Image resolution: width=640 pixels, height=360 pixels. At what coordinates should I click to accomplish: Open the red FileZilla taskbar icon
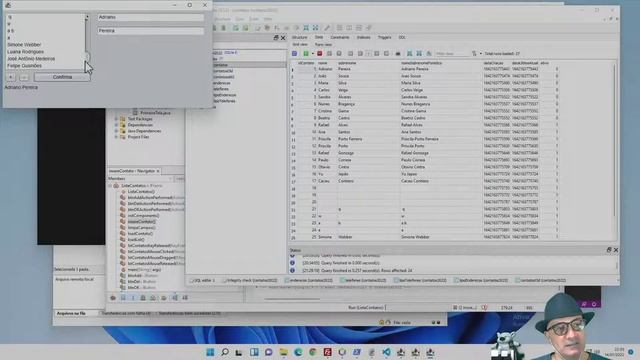(327, 352)
